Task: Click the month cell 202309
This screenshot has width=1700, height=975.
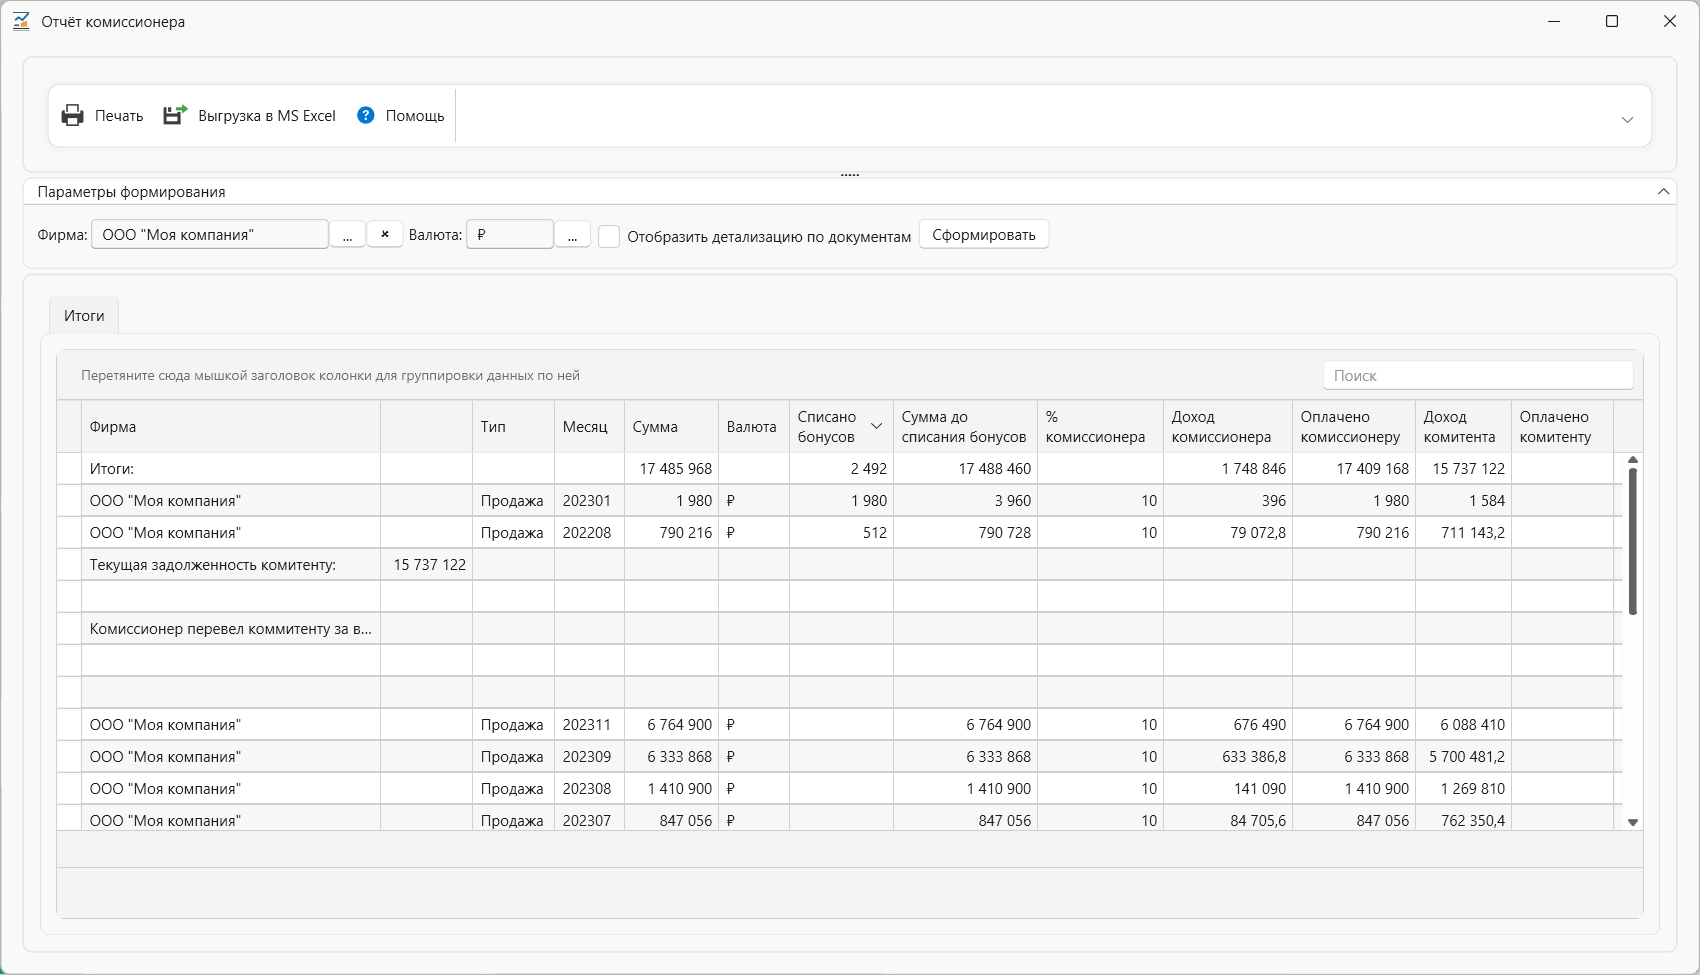Action: (x=589, y=757)
